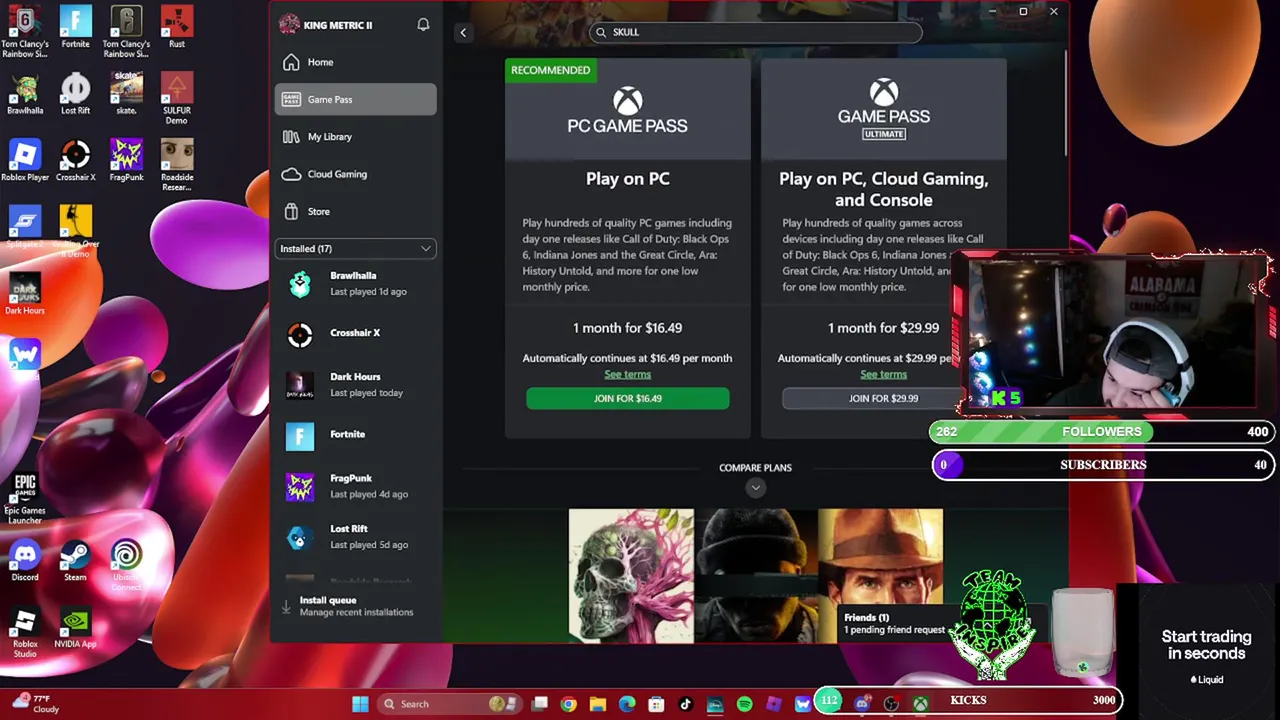Click the skull game cover thumbnail
This screenshot has height=720, width=1280.
[x=631, y=575]
